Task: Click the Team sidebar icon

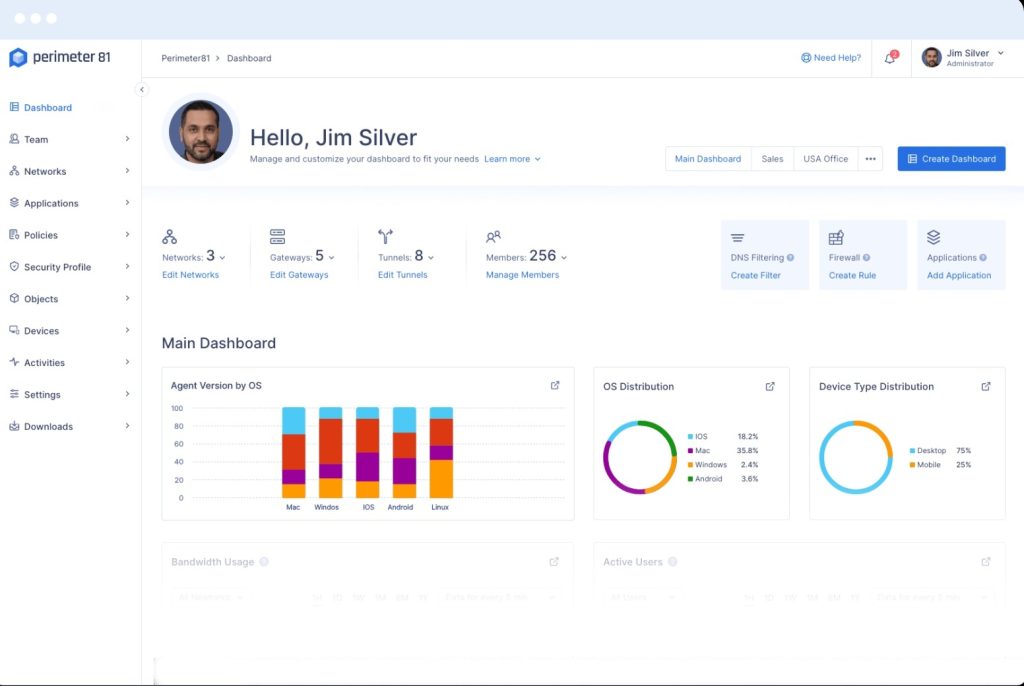Action: pos(14,139)
